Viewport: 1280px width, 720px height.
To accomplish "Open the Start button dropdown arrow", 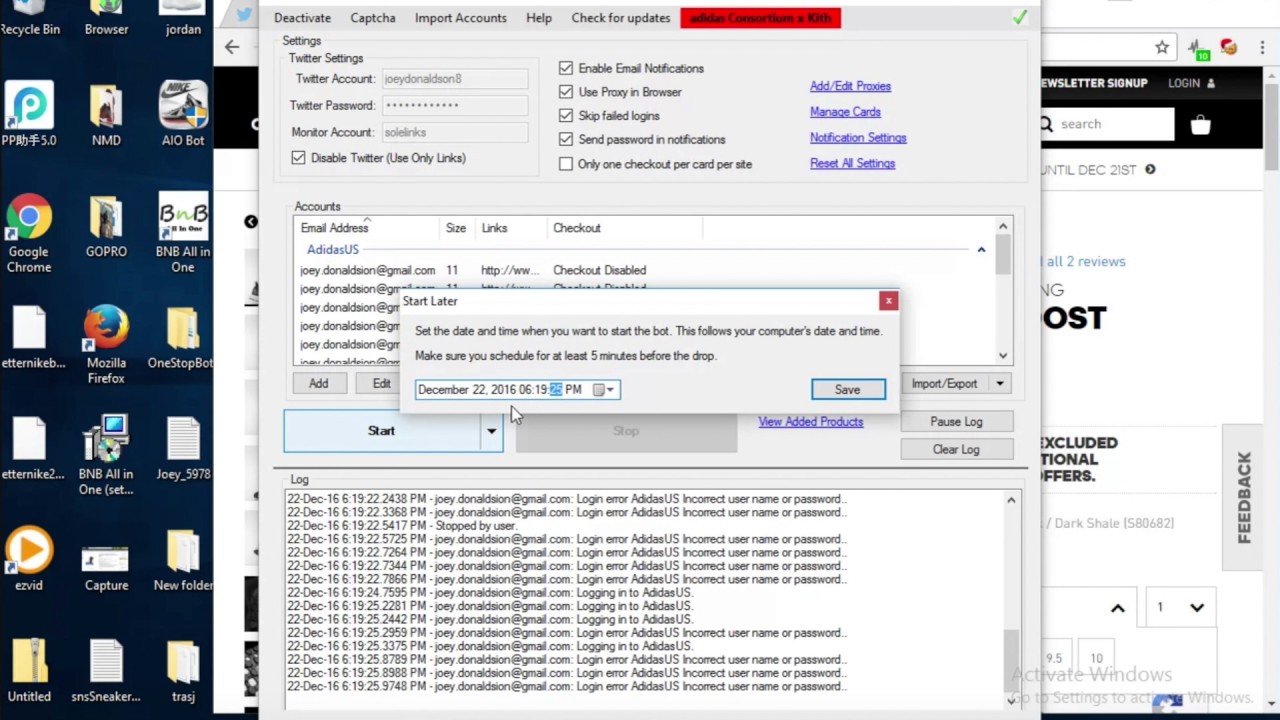I will pos(491,431).
